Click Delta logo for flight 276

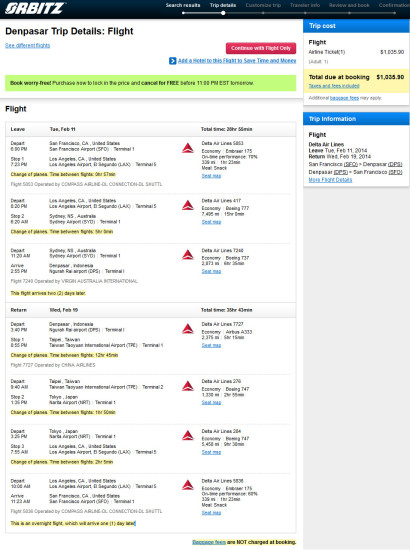click(188, 386)
